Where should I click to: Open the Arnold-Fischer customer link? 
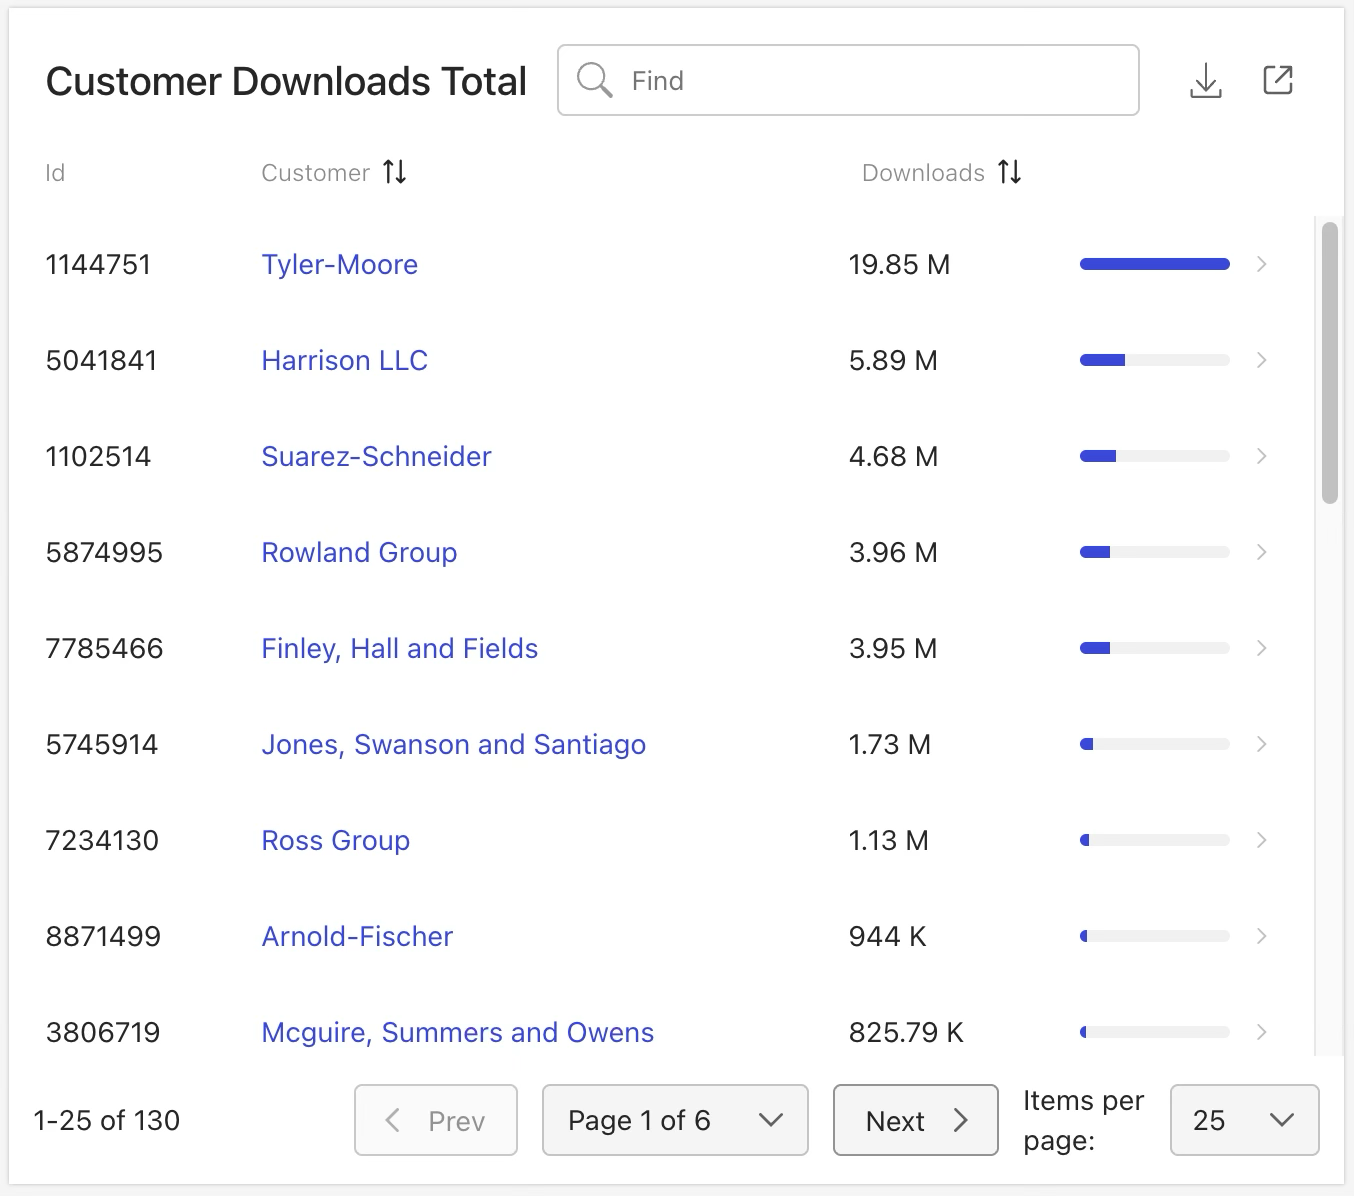tap(358, 936)
